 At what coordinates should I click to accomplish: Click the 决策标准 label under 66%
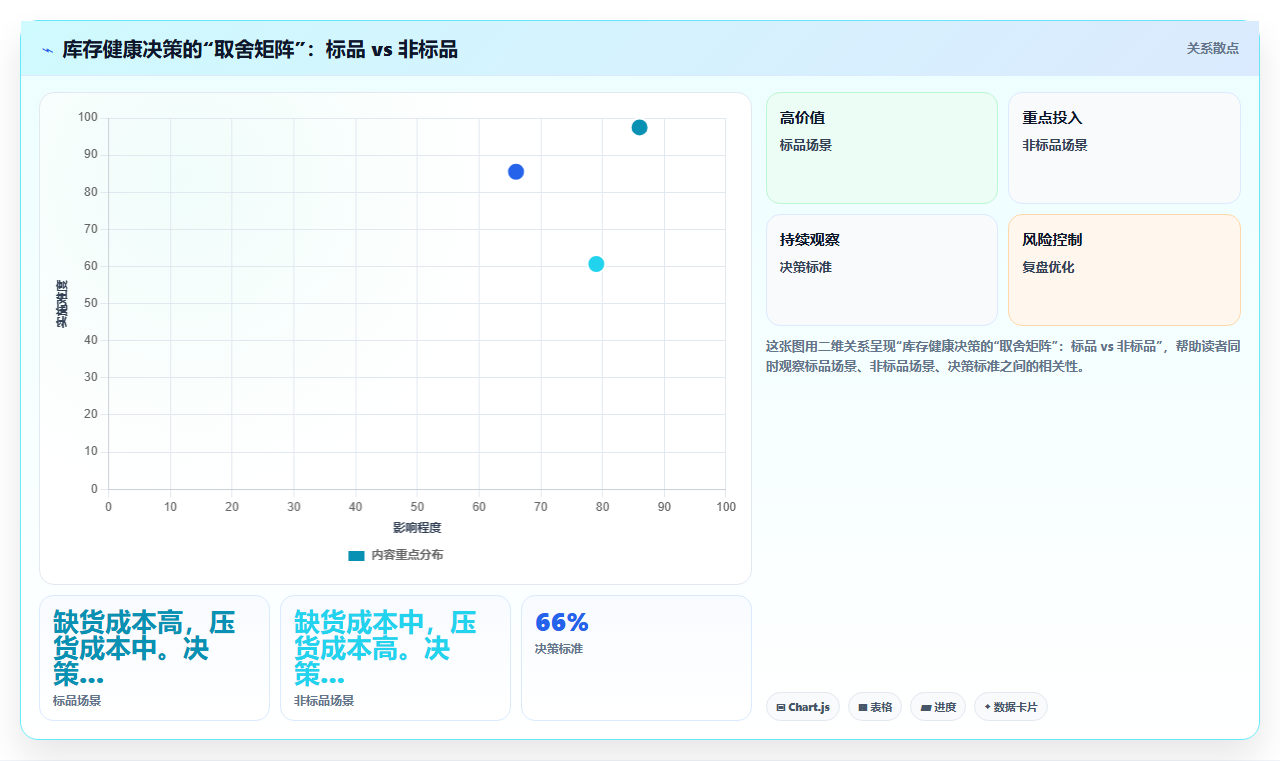coord(559,649)
